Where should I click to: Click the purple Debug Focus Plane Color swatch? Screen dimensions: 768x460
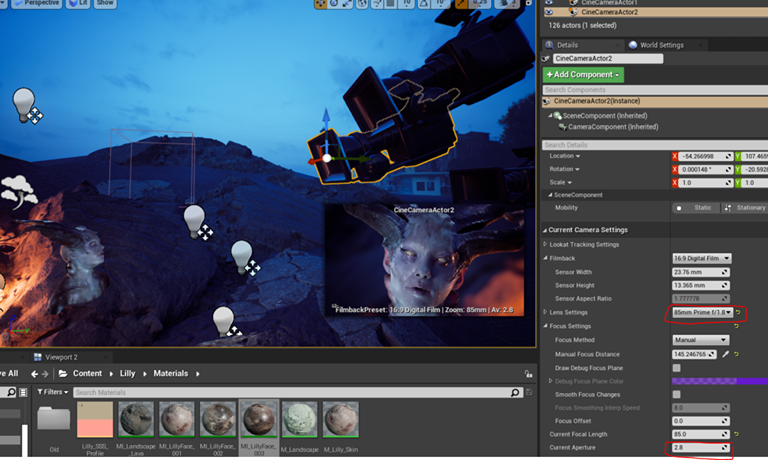pyautogui.click(x=704, y=381)
